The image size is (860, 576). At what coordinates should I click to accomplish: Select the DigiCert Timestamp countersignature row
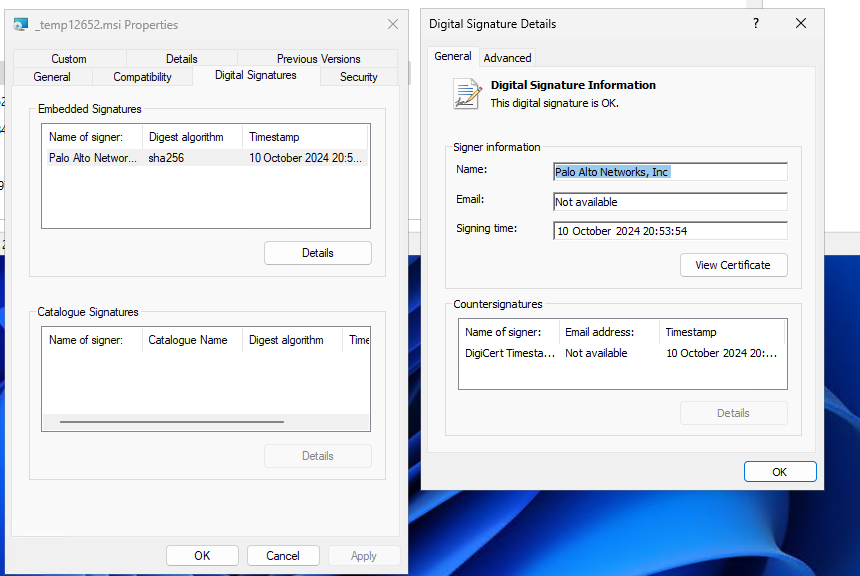[623, 353]
